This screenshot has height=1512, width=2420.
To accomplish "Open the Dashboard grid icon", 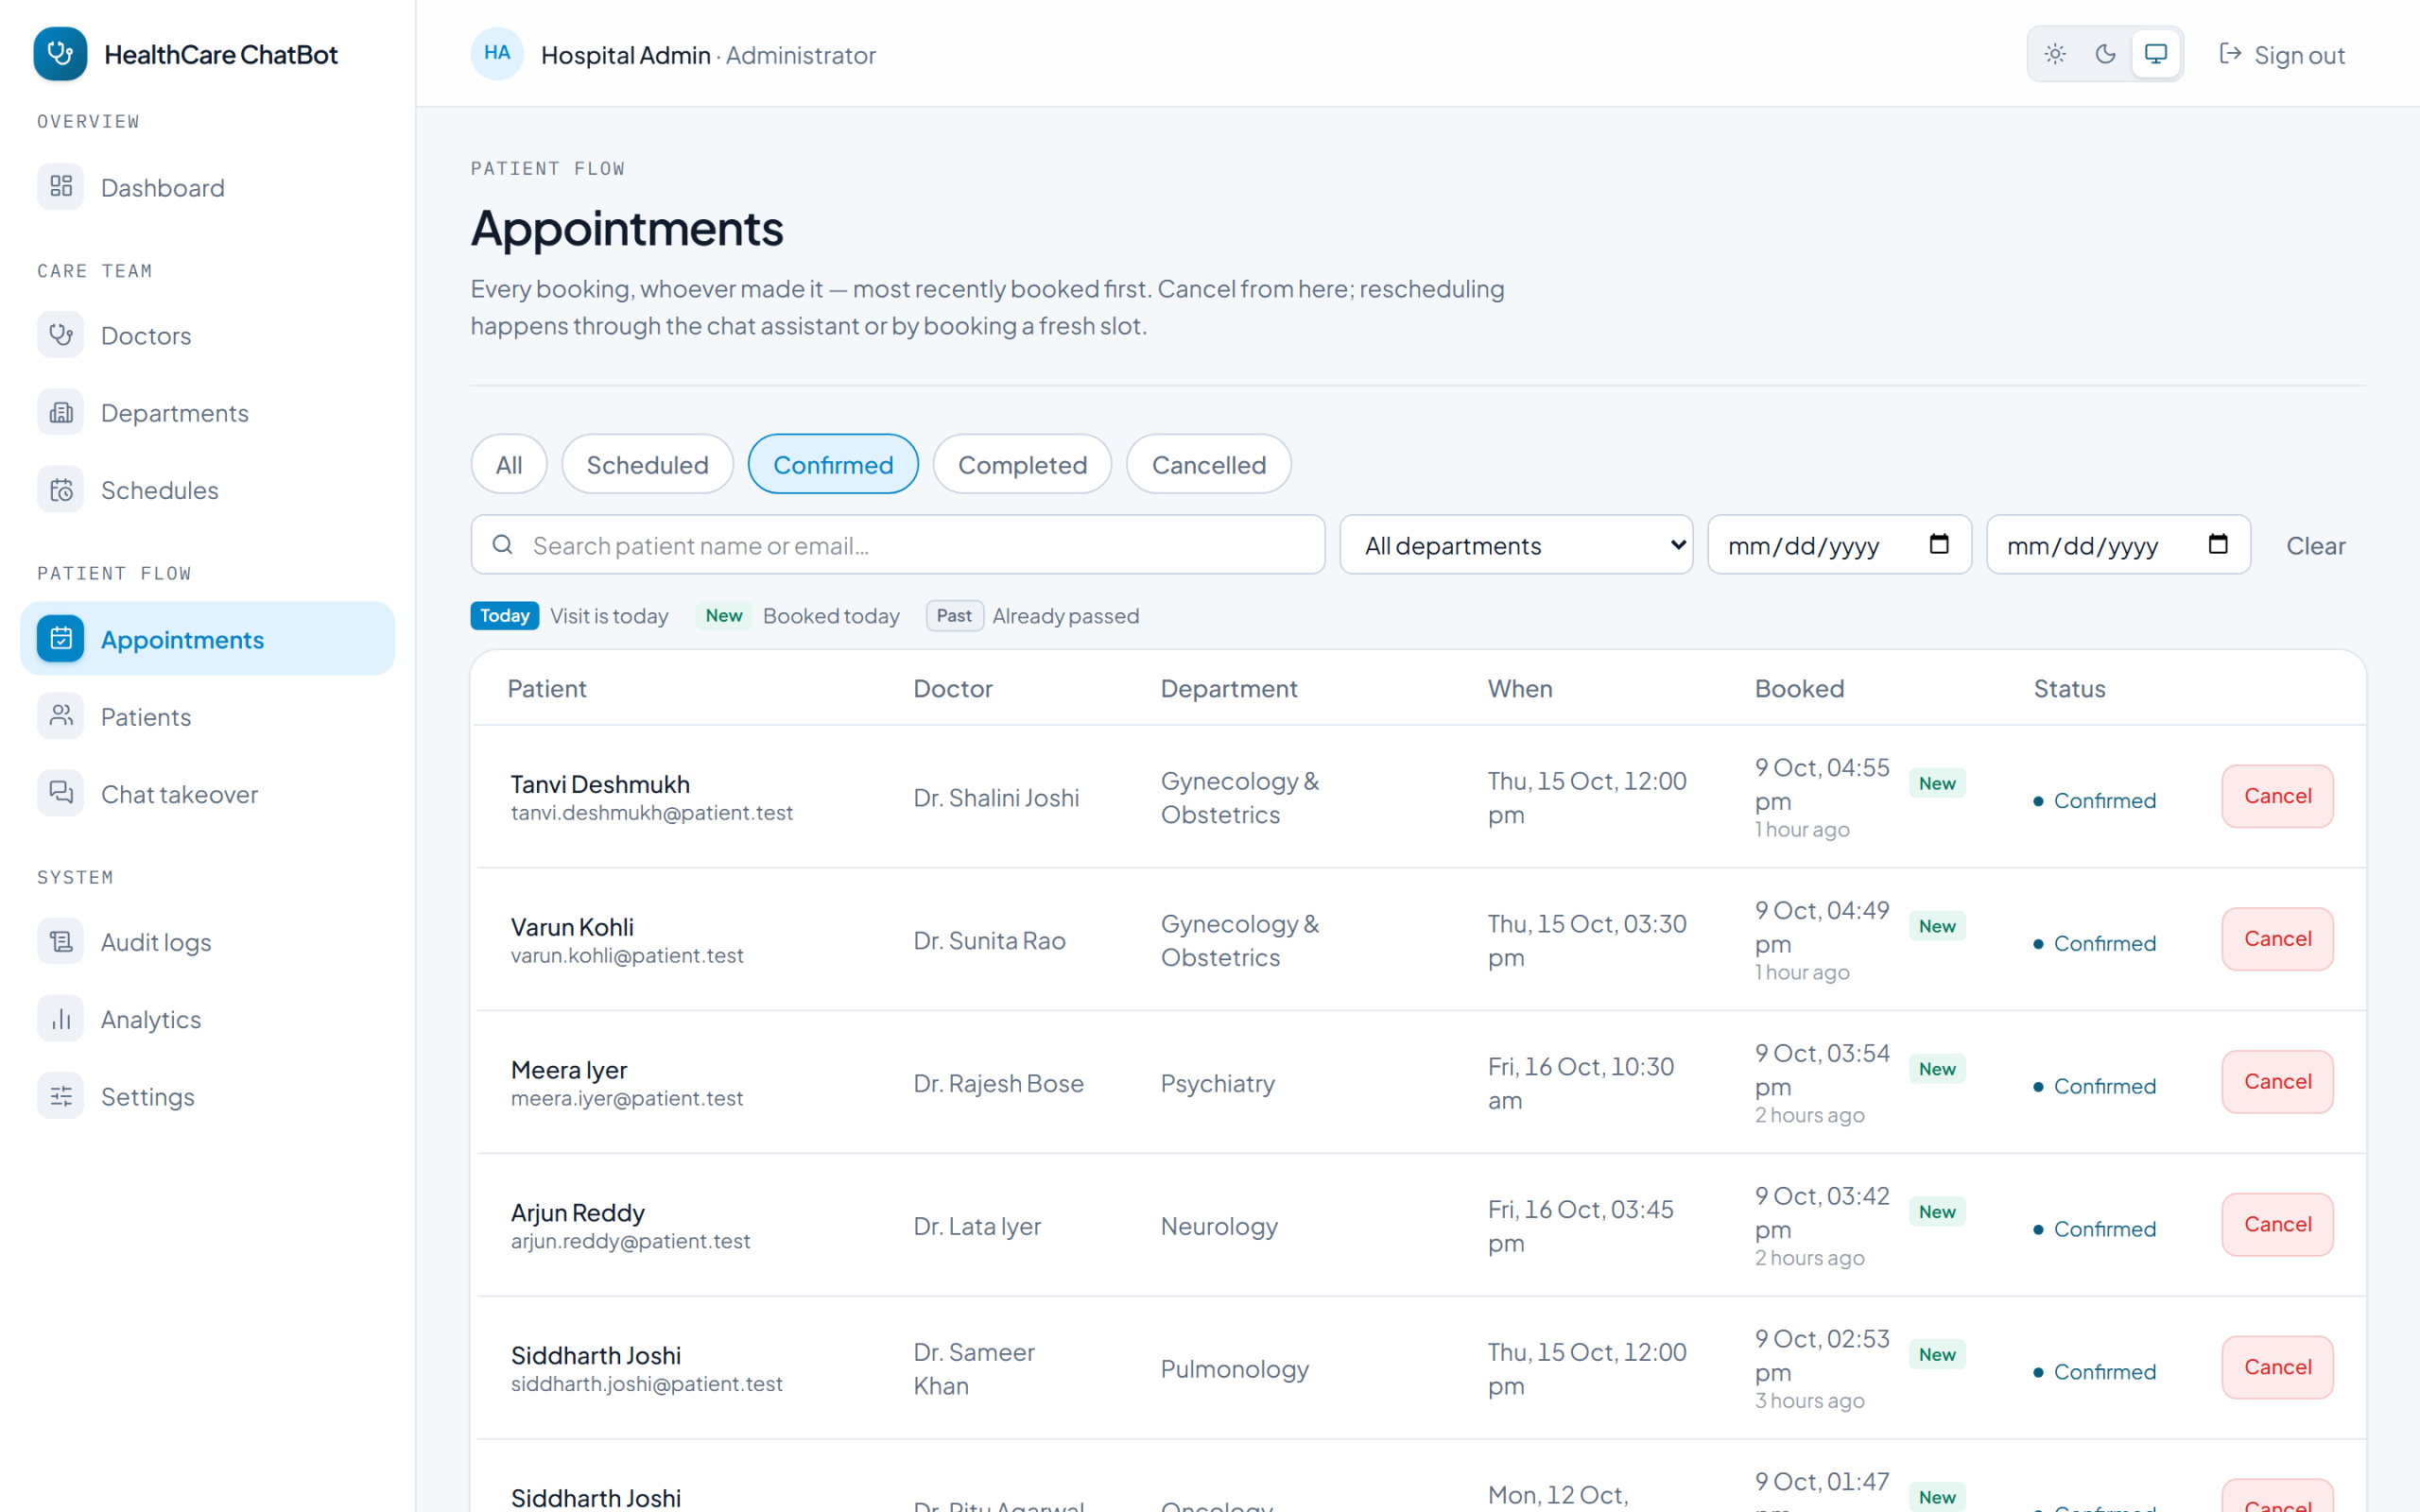I will click(61, 187).
